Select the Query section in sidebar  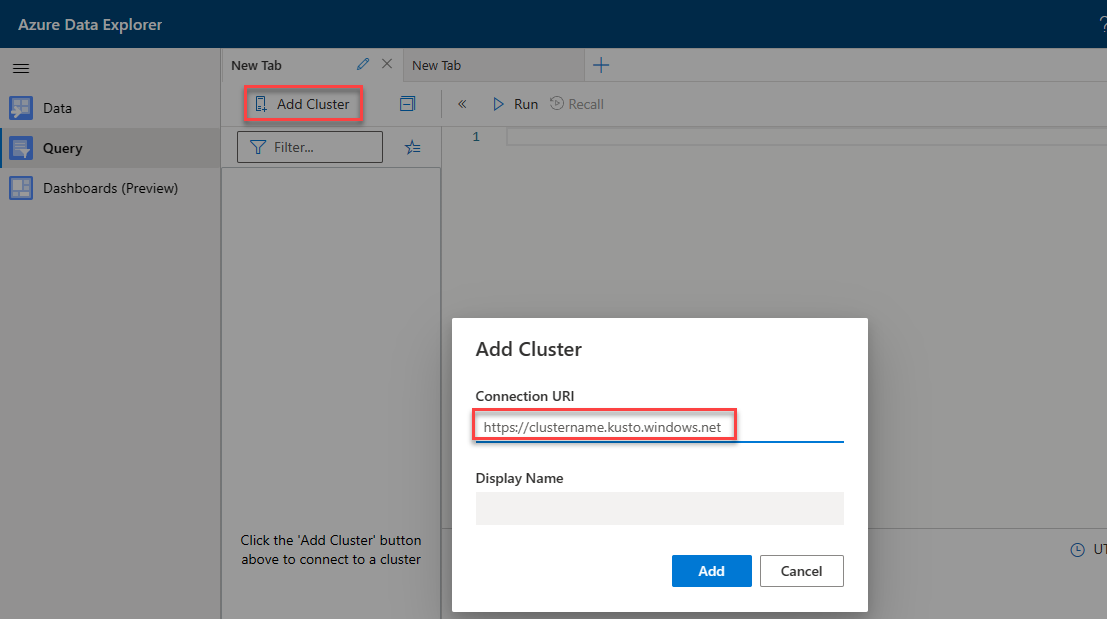(110, 148)
